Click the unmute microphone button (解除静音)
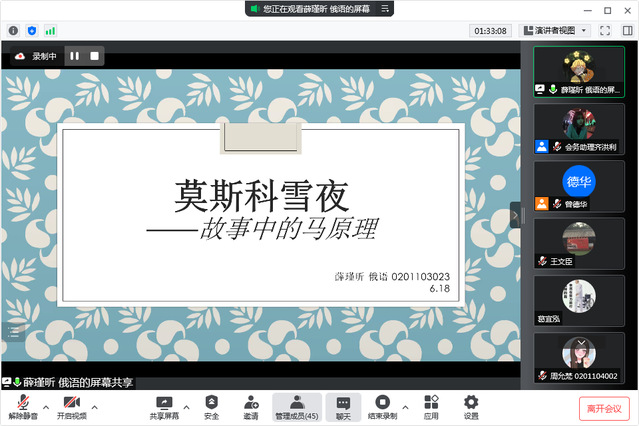 coord(20,406)
